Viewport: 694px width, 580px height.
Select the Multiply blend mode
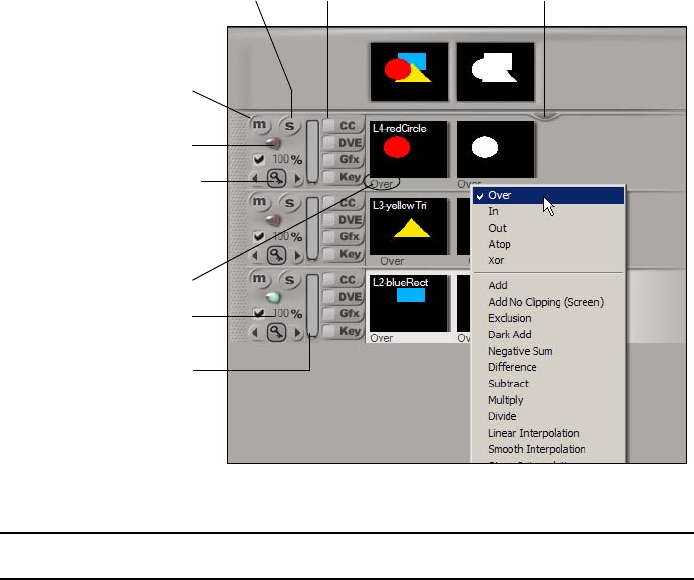(548, 400)
